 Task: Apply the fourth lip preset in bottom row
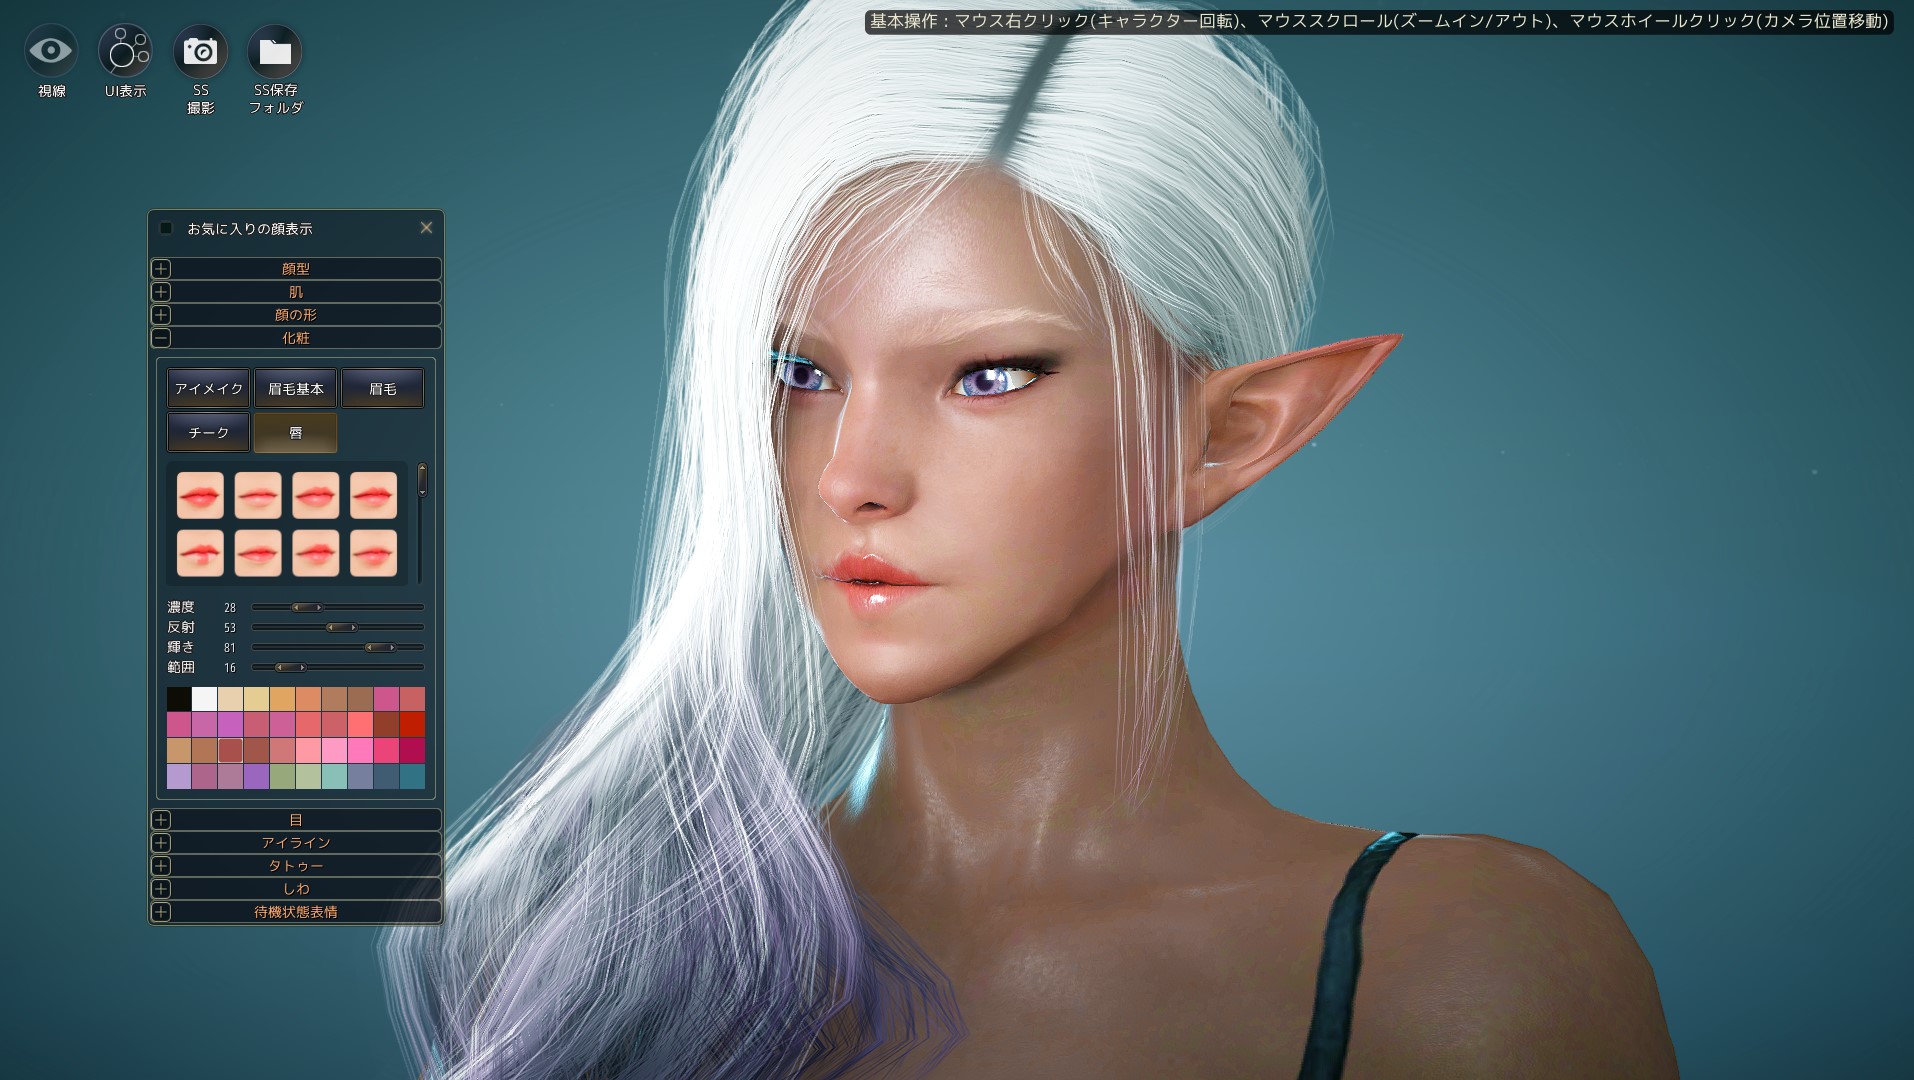[x=374, y=553]
